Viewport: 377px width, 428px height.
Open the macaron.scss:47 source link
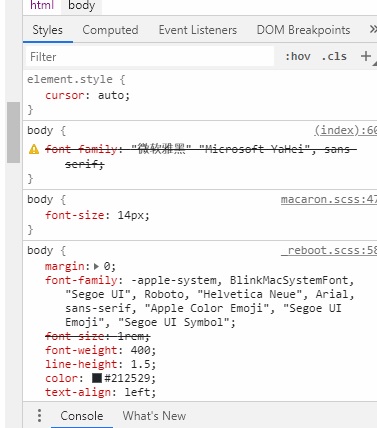click(329, 199)
